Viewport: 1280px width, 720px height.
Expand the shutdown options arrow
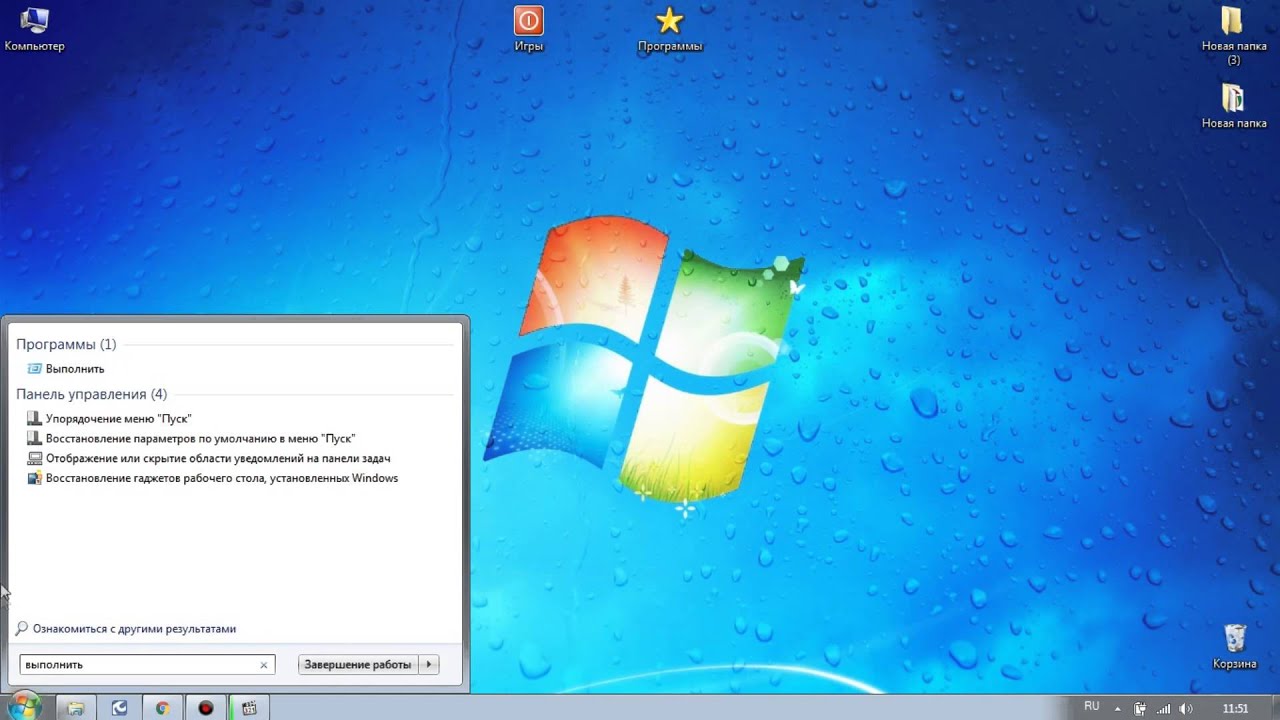point(429,665)
